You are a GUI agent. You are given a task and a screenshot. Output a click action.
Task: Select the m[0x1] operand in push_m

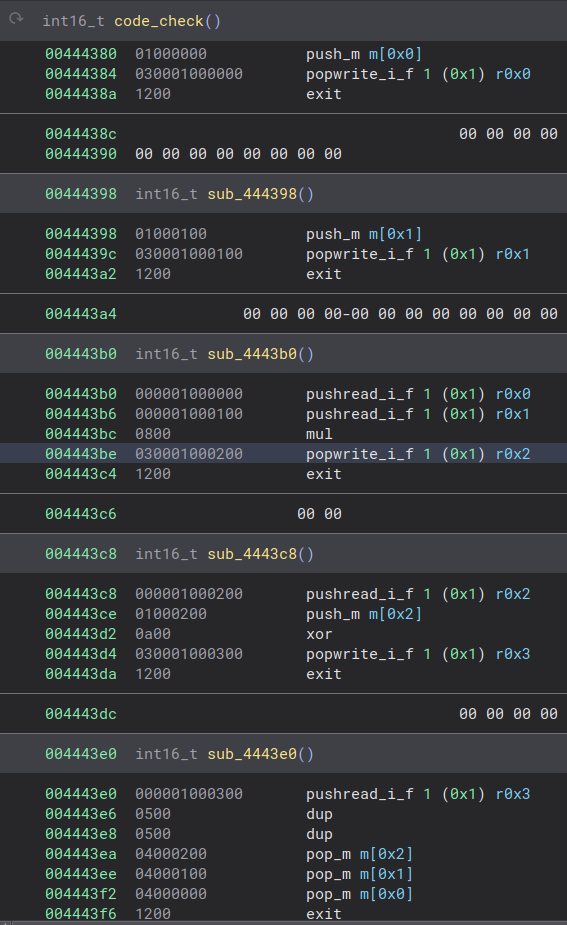(395, 234)
